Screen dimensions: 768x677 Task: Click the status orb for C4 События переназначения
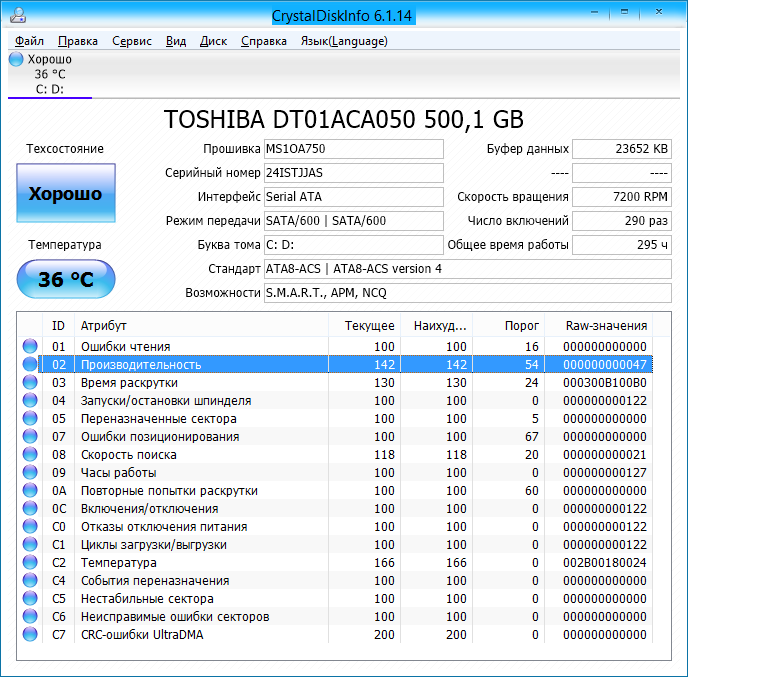30,580
